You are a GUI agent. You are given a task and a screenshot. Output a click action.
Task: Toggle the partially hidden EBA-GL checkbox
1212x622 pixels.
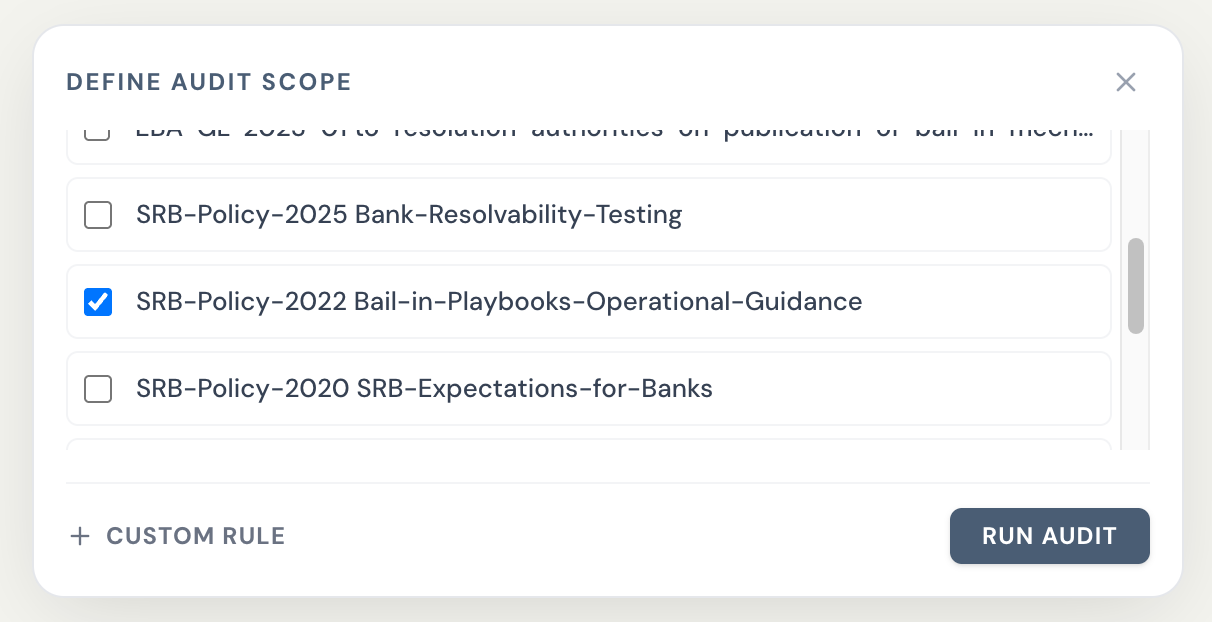[x=97, y=134]
